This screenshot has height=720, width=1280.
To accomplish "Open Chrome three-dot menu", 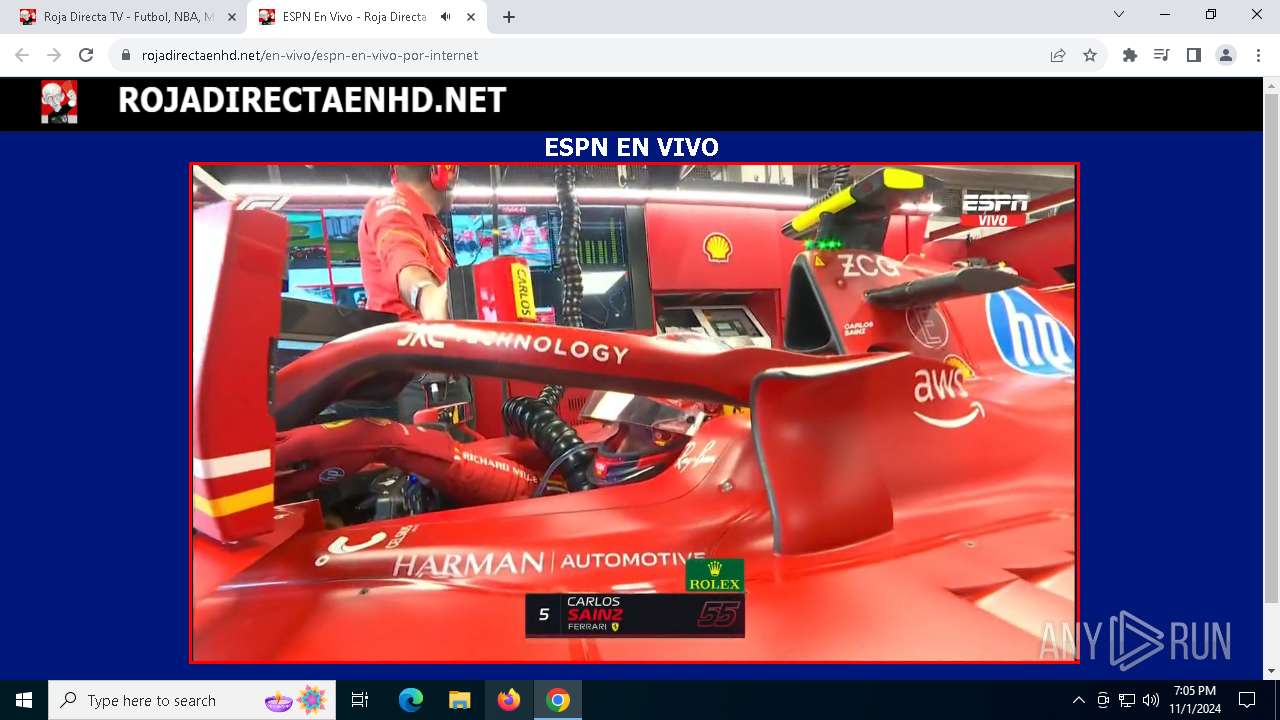I will tap(1258, 56).
